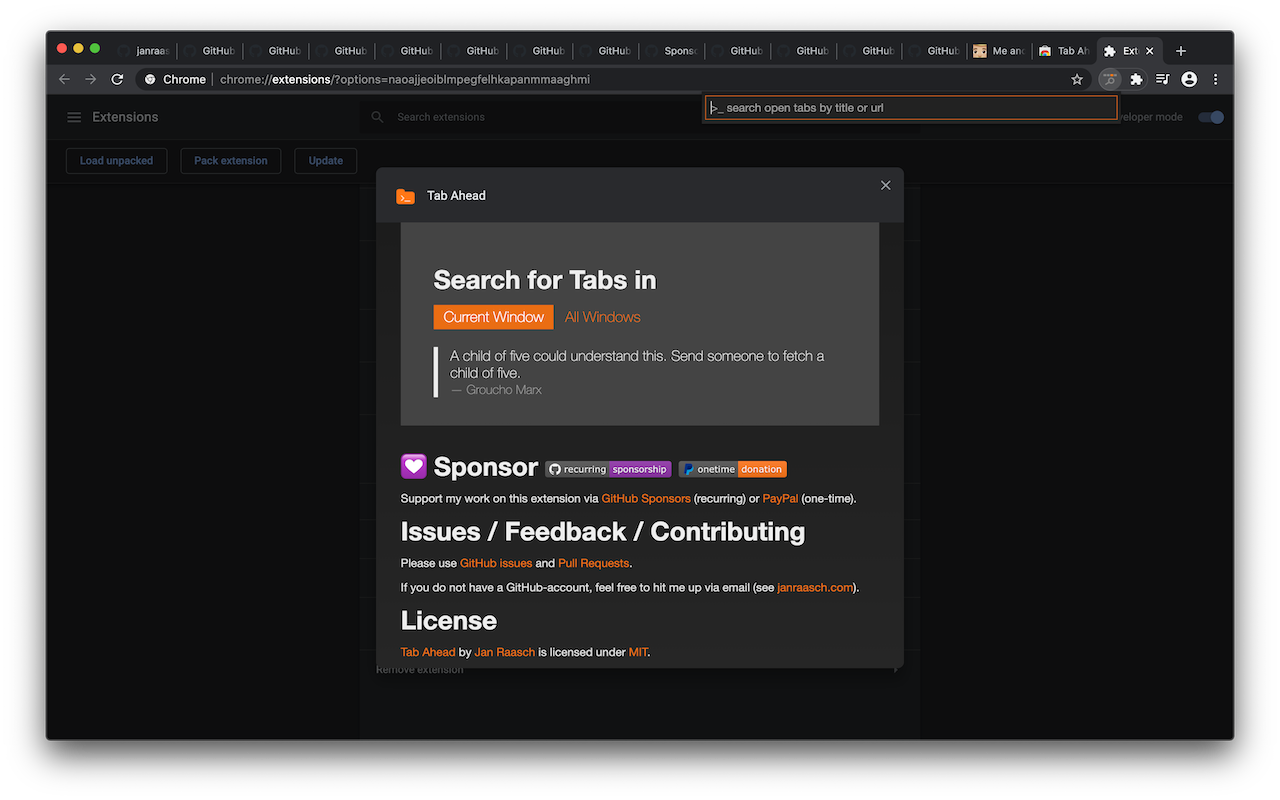
Task: Switch to the janraasch tab
Action: coord(145,51)
